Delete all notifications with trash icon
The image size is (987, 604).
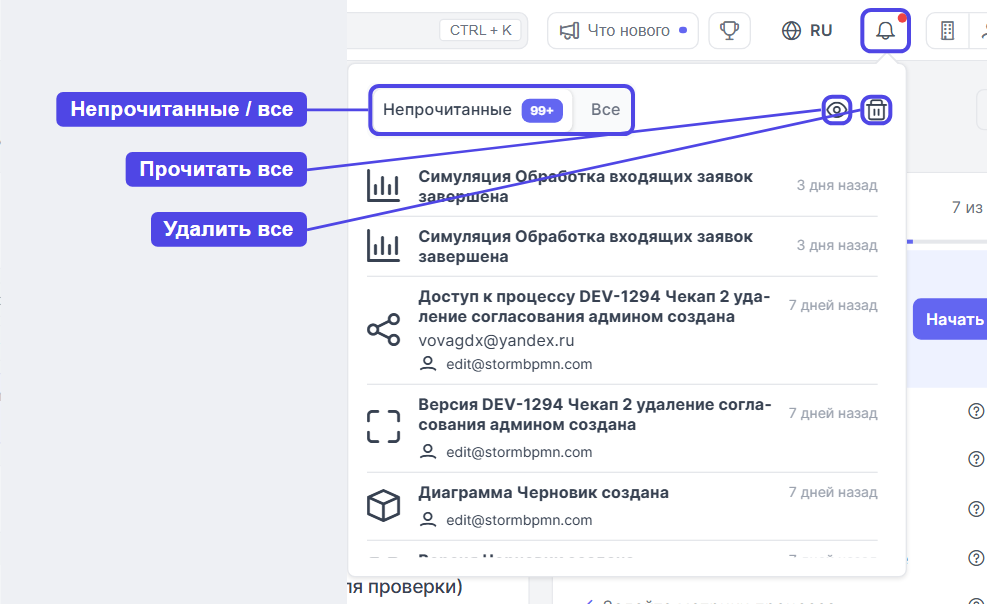tap(876, 110)
